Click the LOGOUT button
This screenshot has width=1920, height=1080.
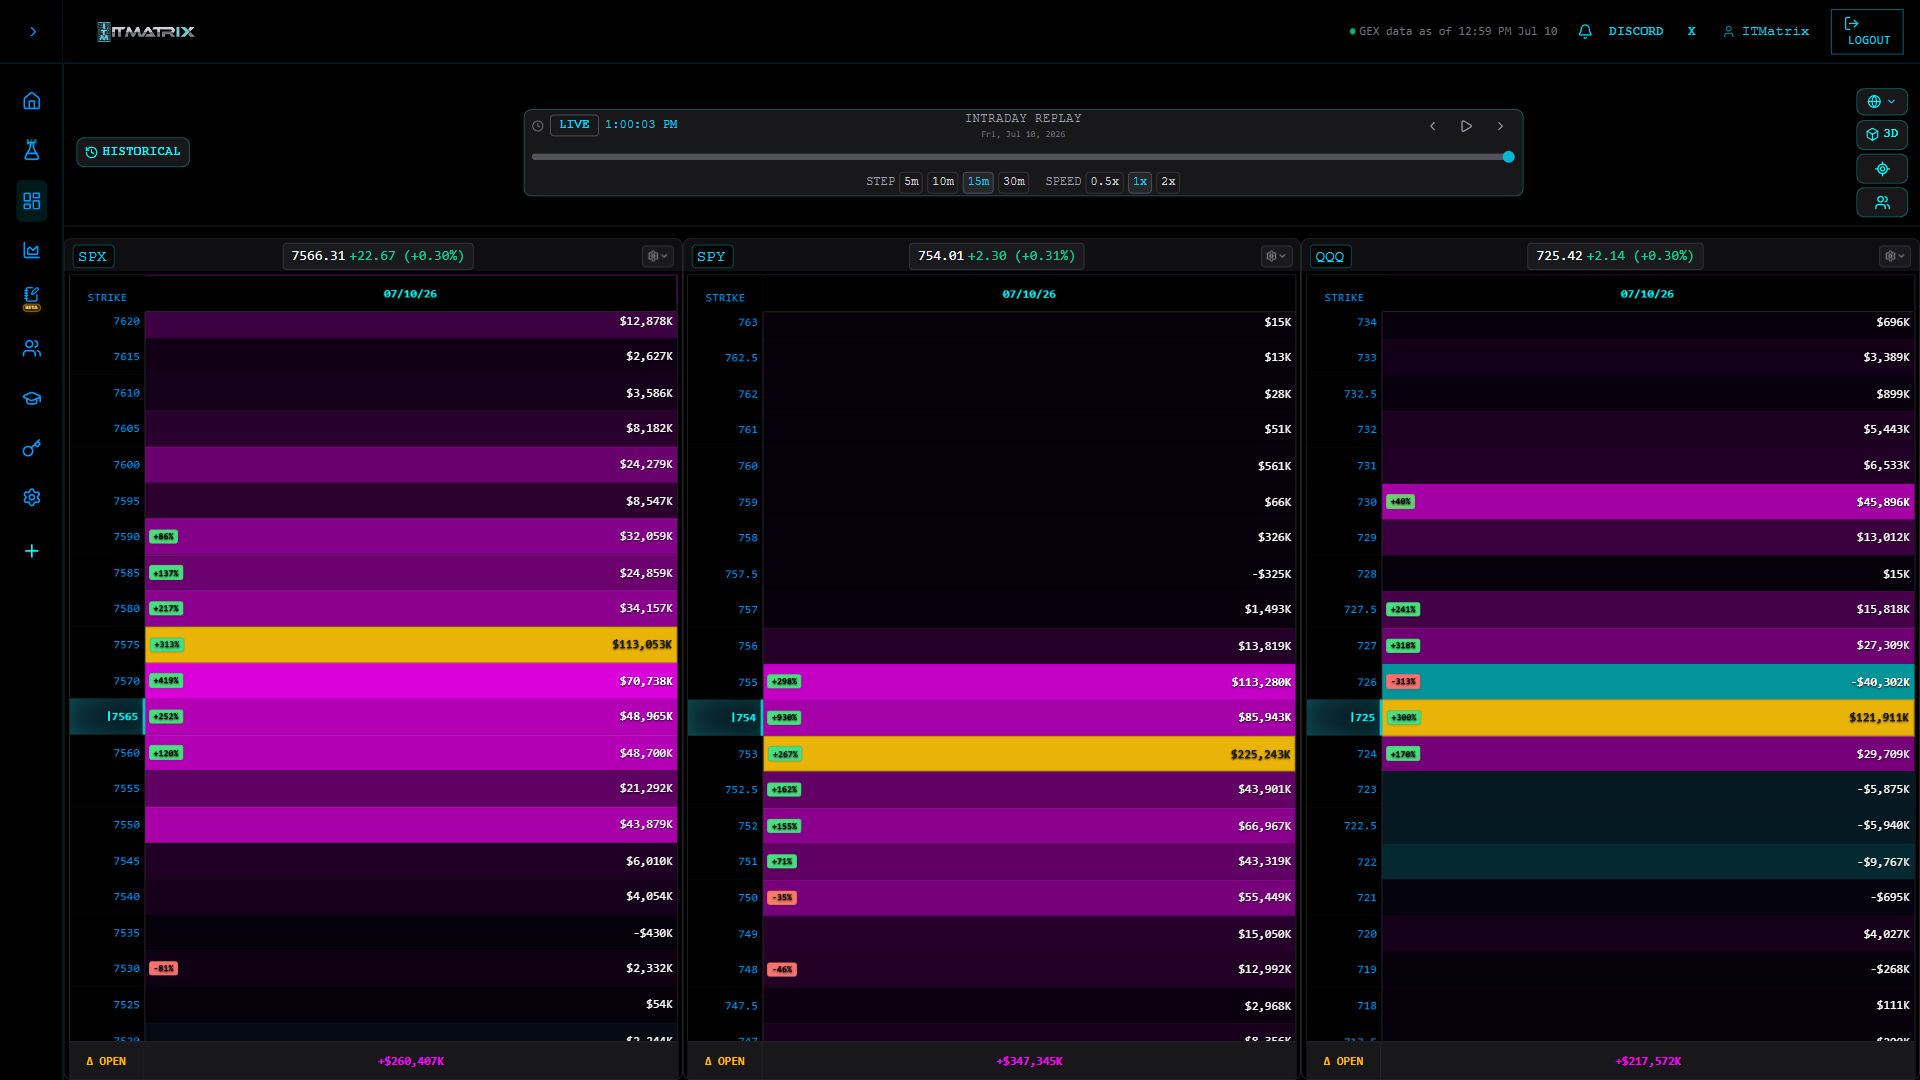point(1867,32)
